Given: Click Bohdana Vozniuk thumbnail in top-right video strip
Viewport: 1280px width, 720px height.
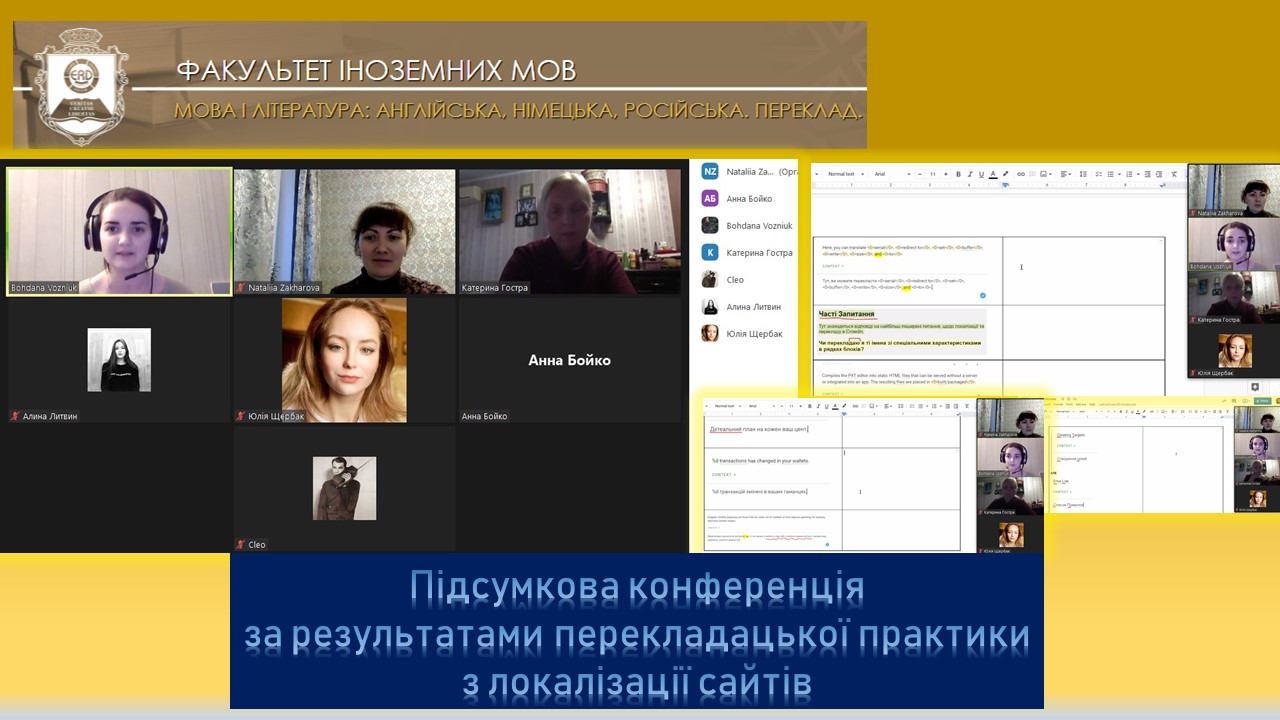Looking at the screenshot, I should point(1233,244).
